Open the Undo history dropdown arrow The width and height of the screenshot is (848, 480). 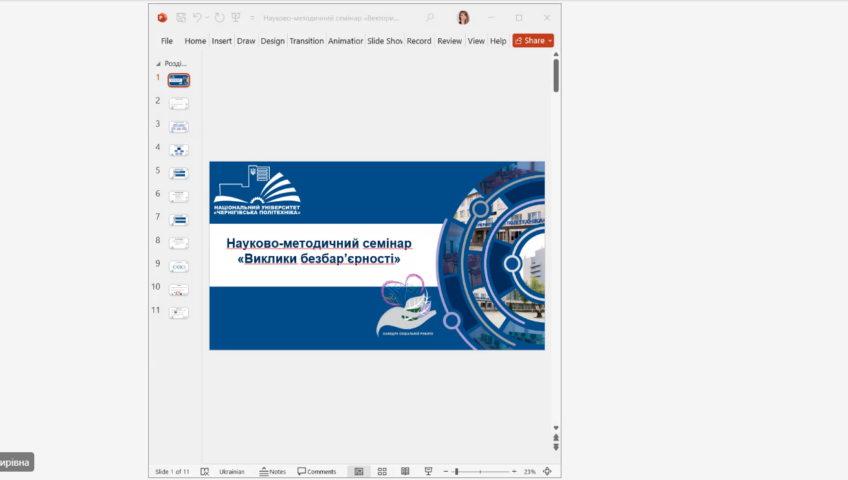207,18
